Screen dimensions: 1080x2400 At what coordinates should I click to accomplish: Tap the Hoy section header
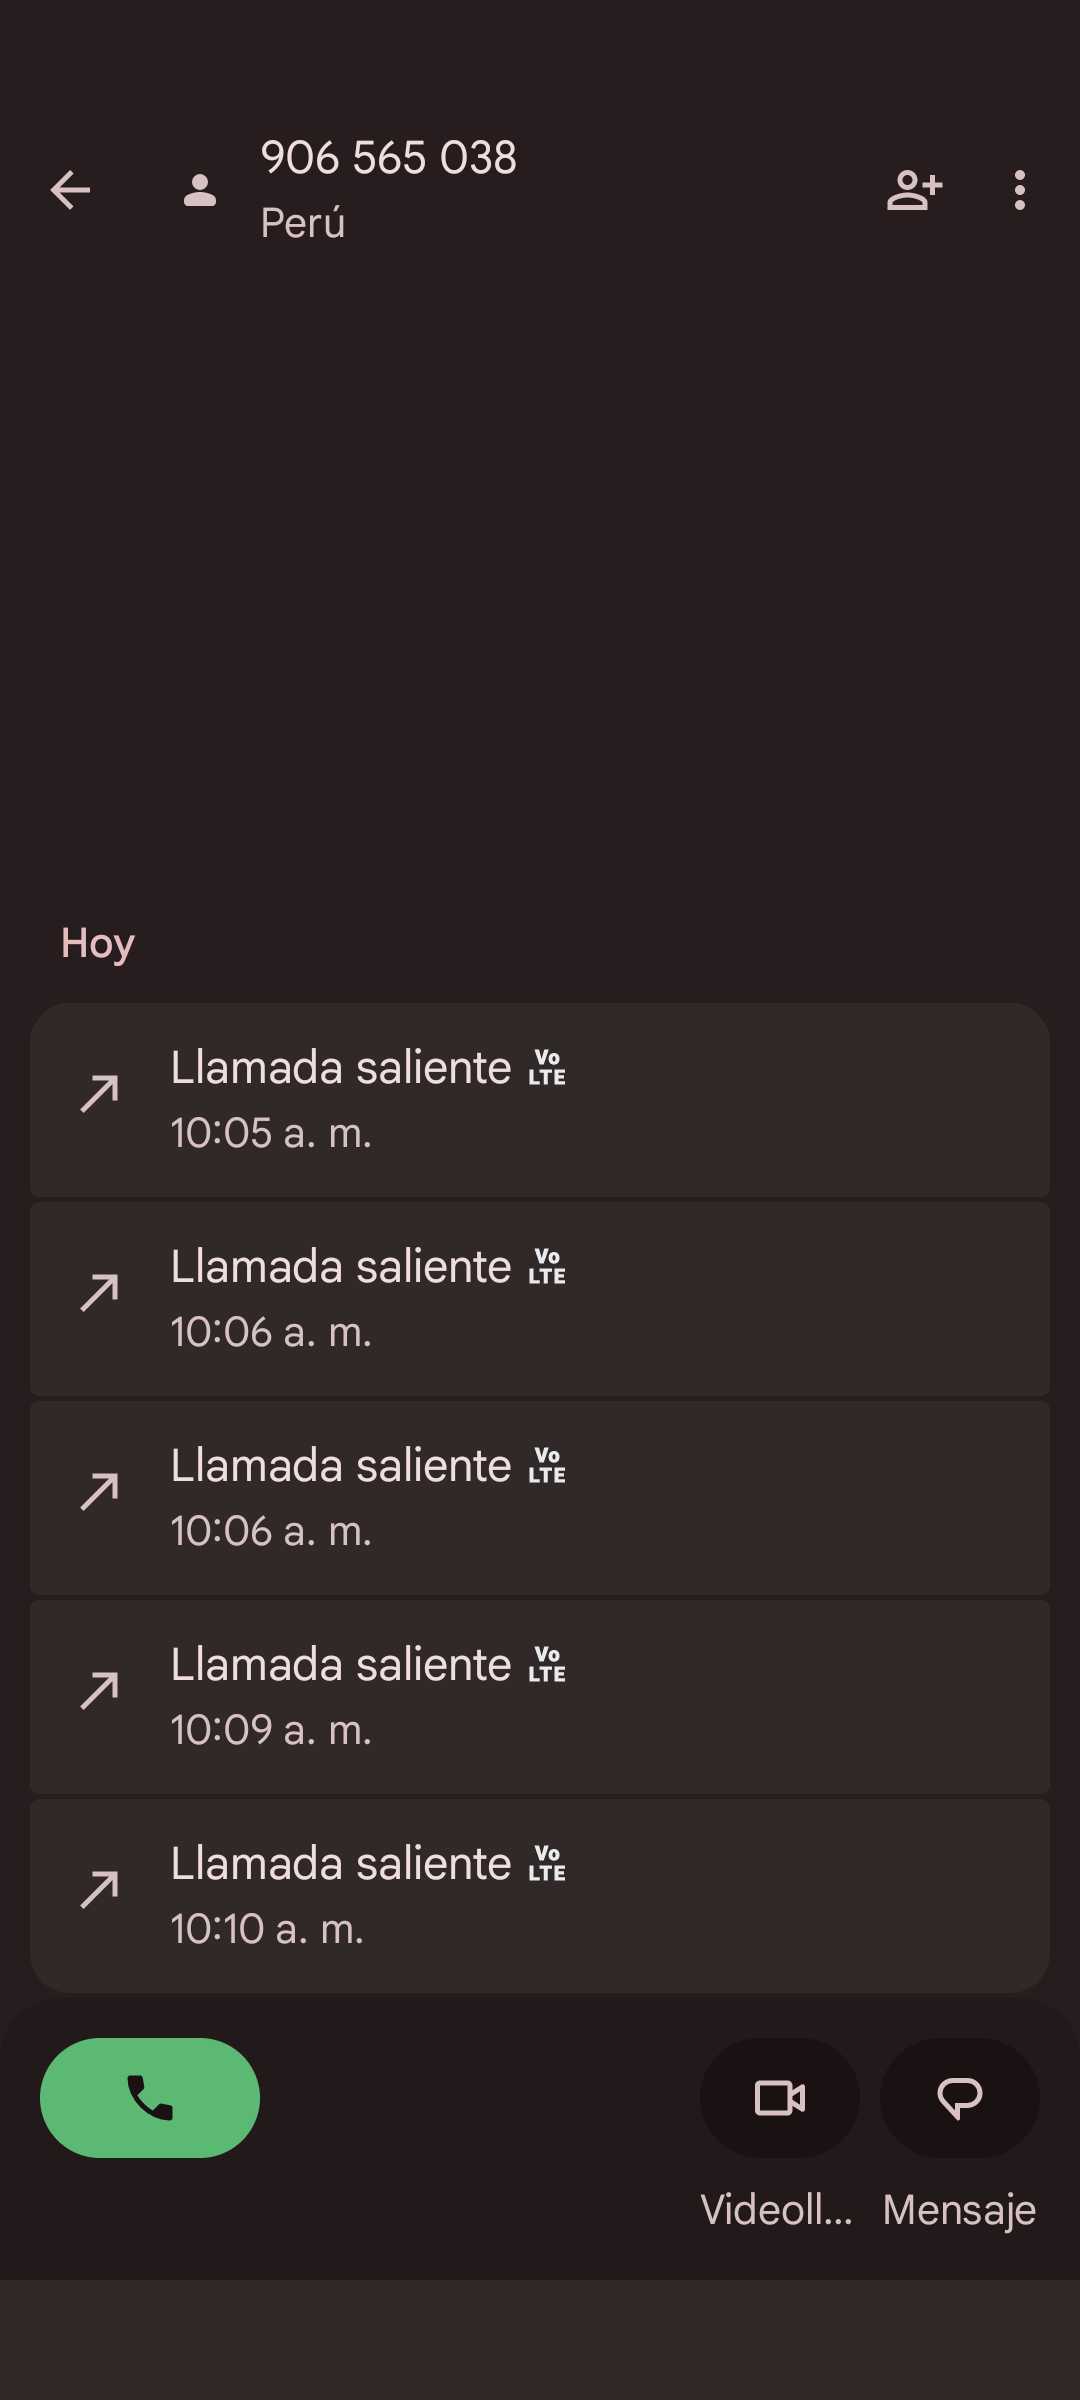tap(97, 943)
